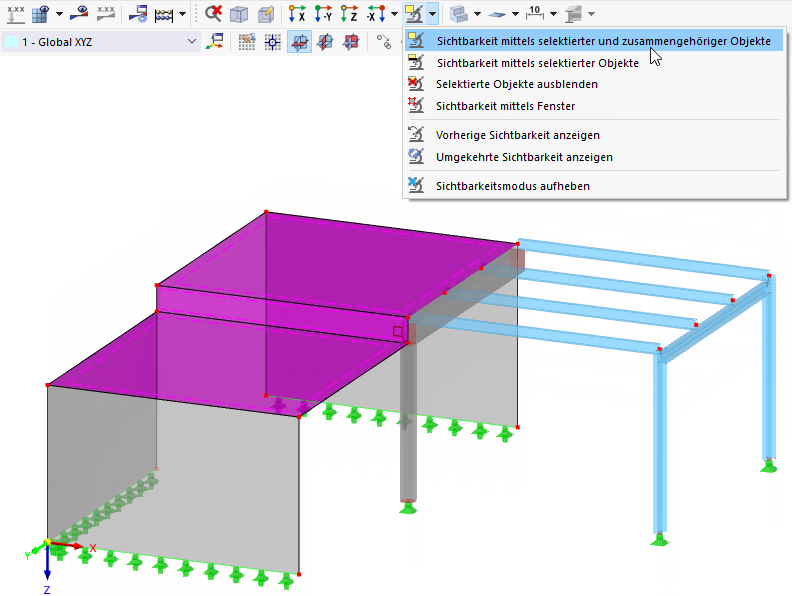Select the transparent cube view icon

(239, 14)
